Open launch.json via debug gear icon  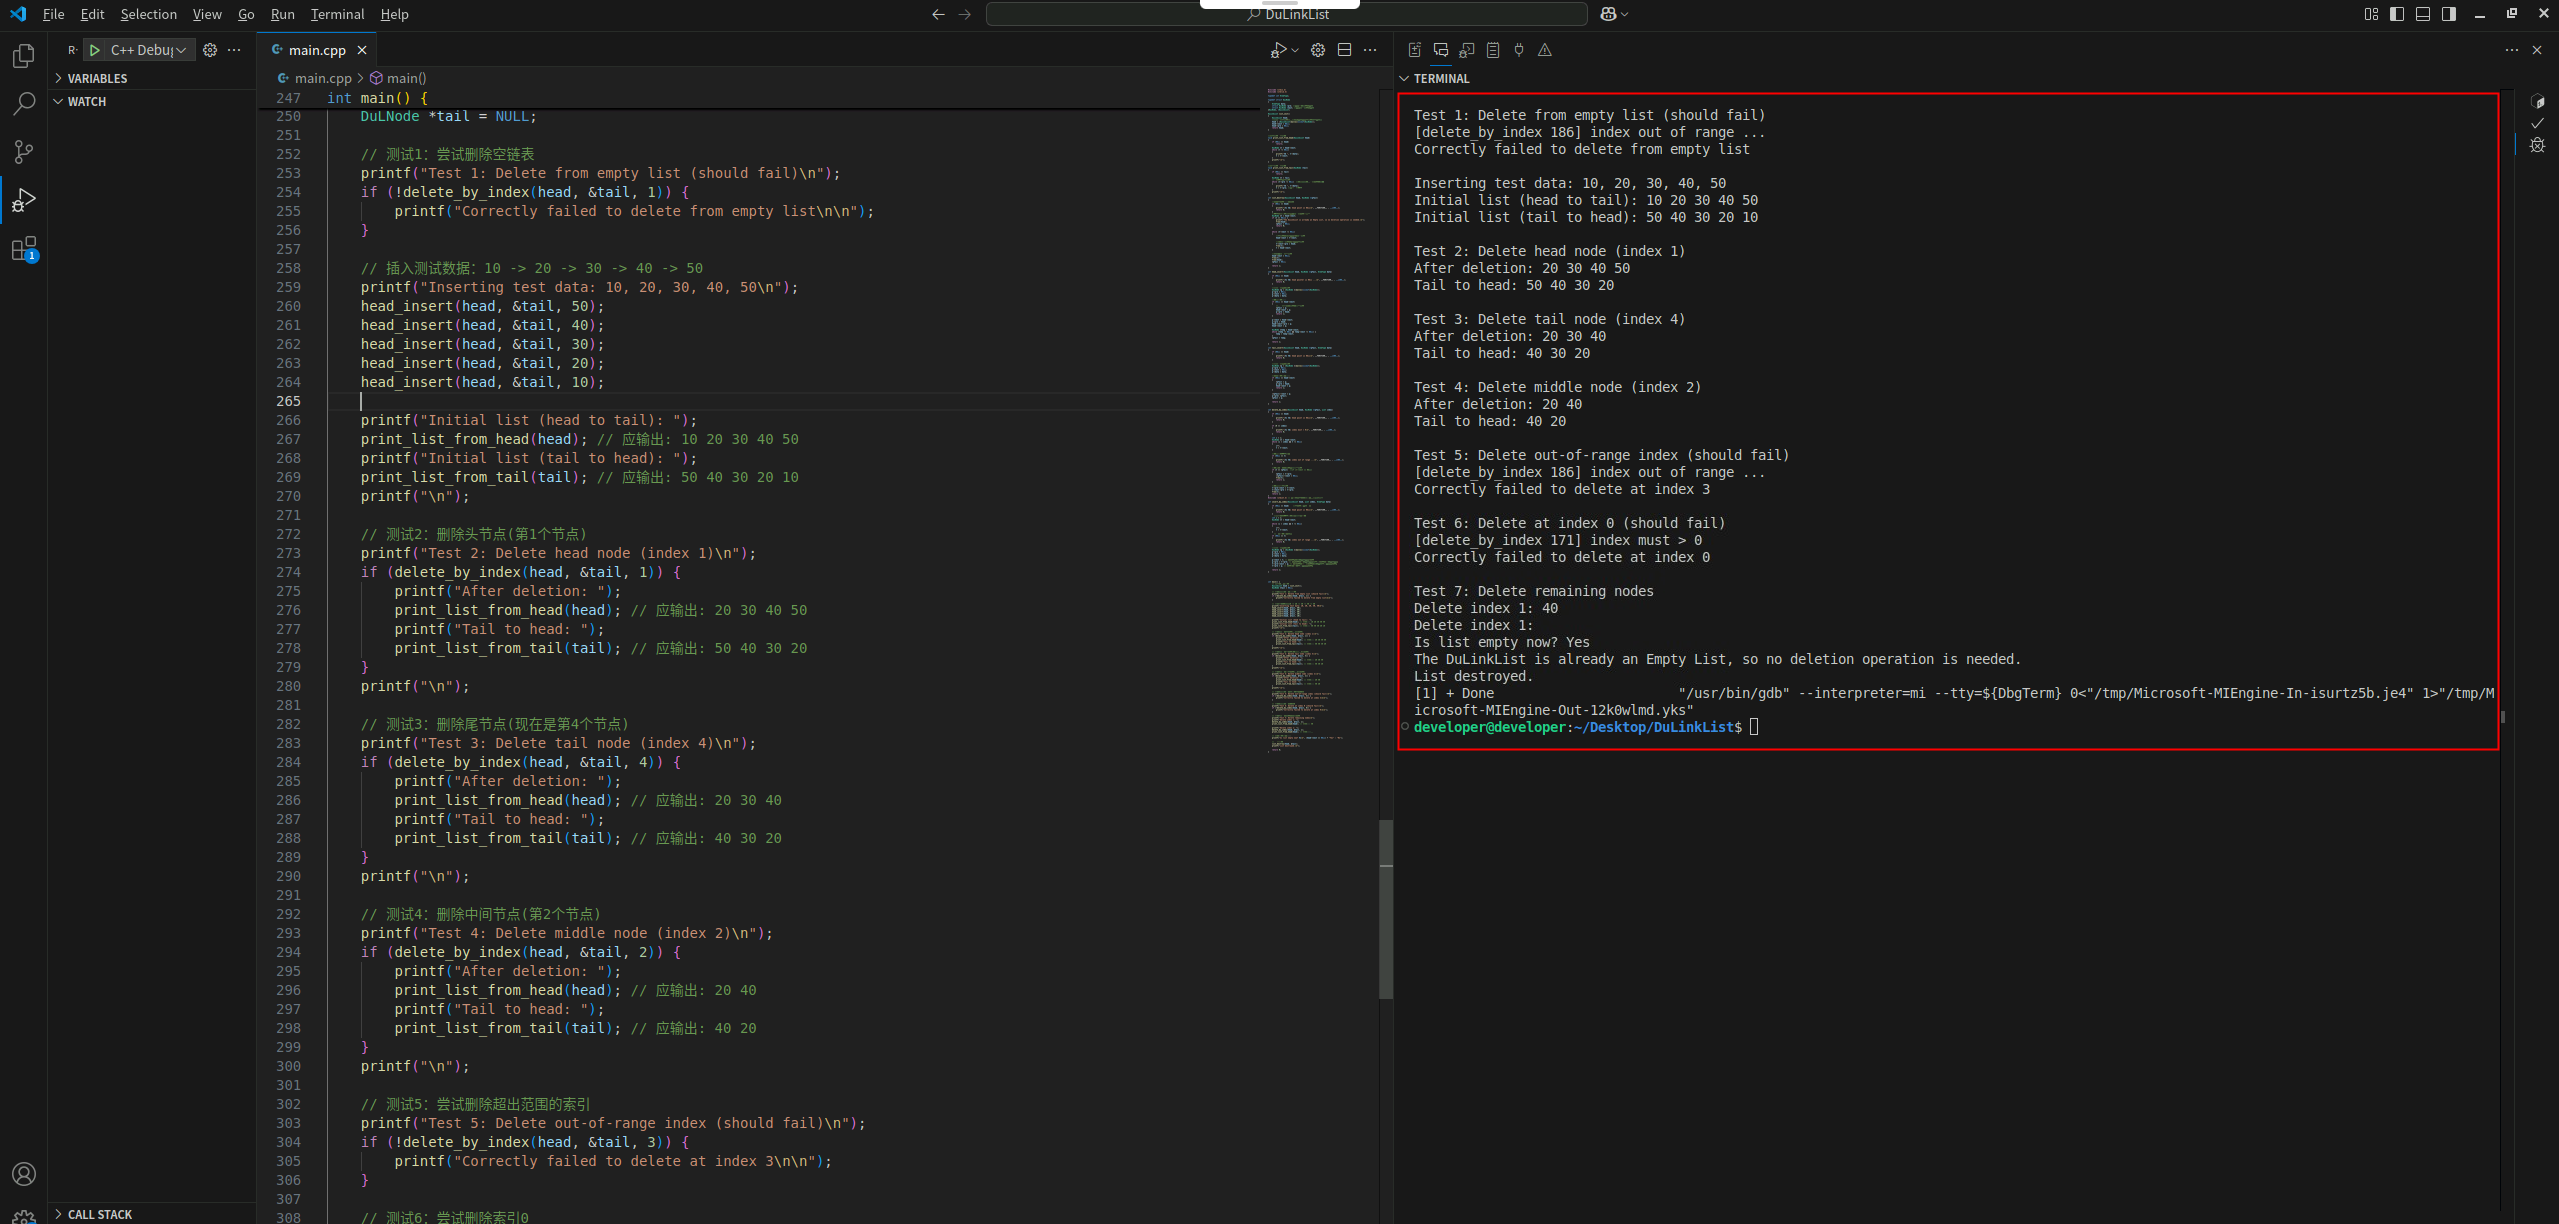210,50
